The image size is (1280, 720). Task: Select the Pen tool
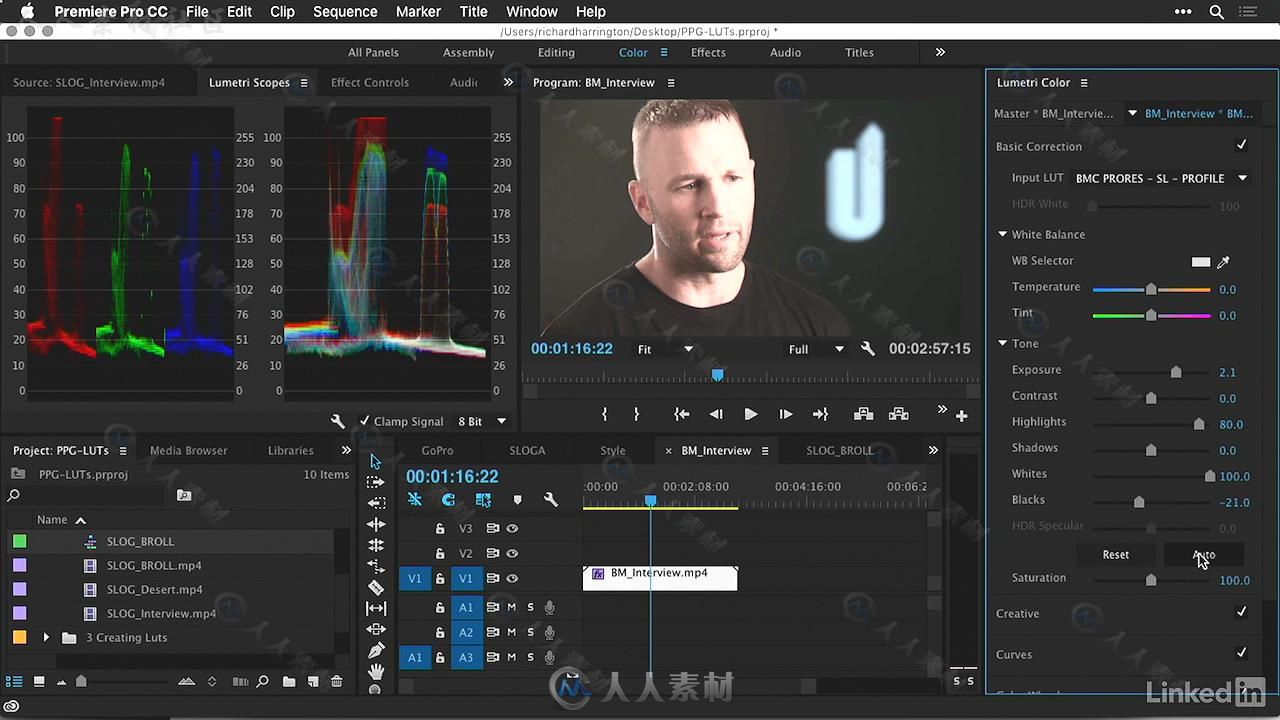point(376,650)
